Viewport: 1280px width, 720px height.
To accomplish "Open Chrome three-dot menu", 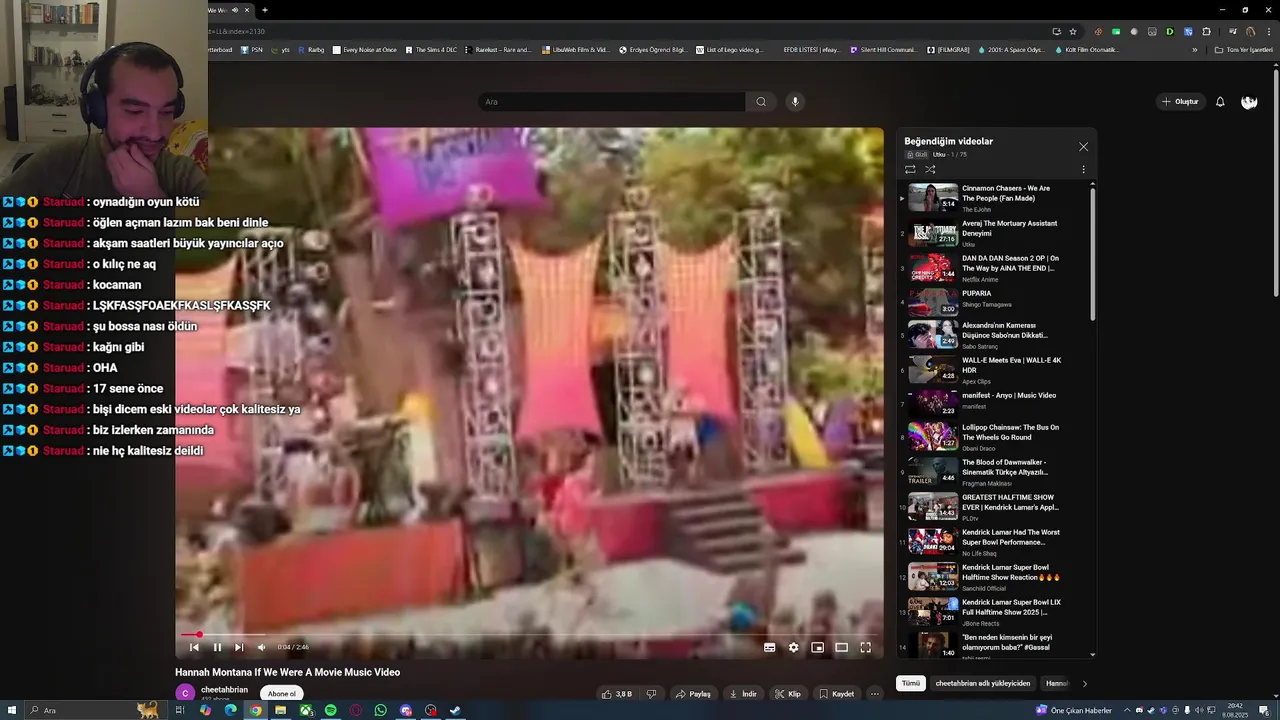I will pos(1268,31).
